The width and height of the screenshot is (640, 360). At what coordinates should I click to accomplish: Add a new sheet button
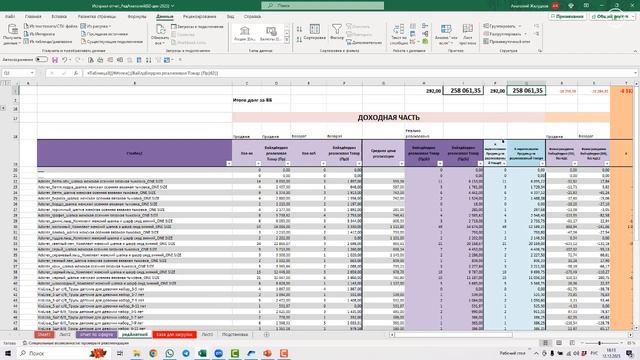[x=267, y=334]
